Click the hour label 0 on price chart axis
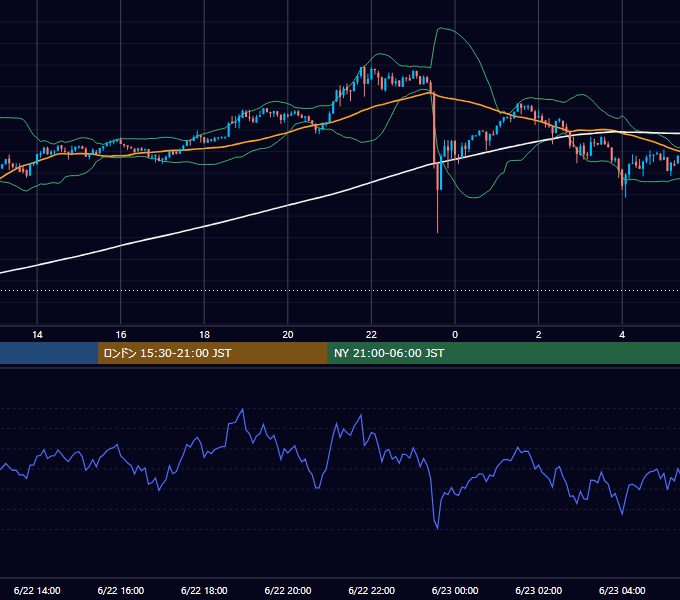The height and width of the screenshot is (600, 680). pos(455,335)
